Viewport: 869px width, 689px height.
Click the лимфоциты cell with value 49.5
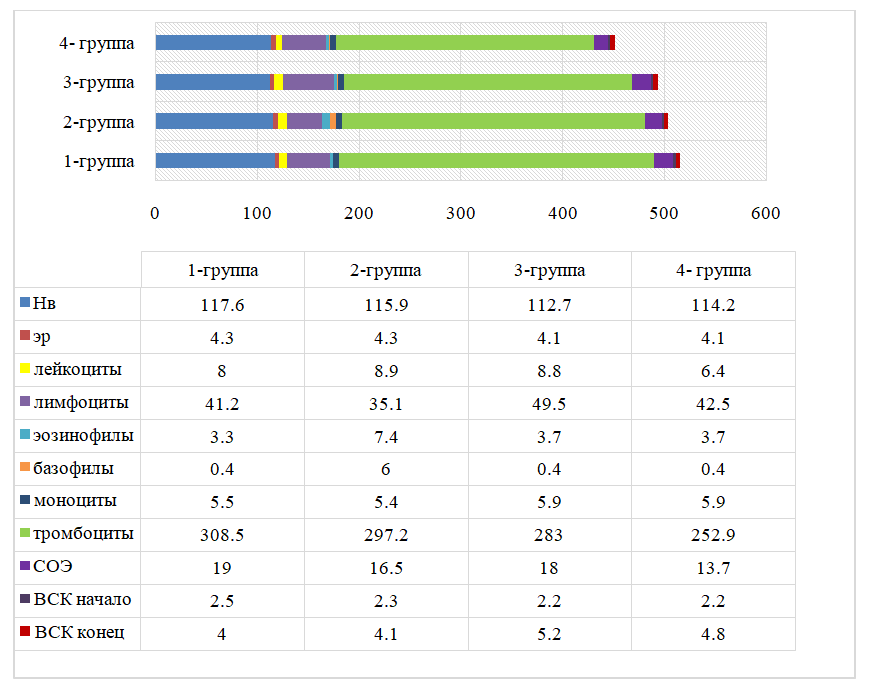coord(549,403)
